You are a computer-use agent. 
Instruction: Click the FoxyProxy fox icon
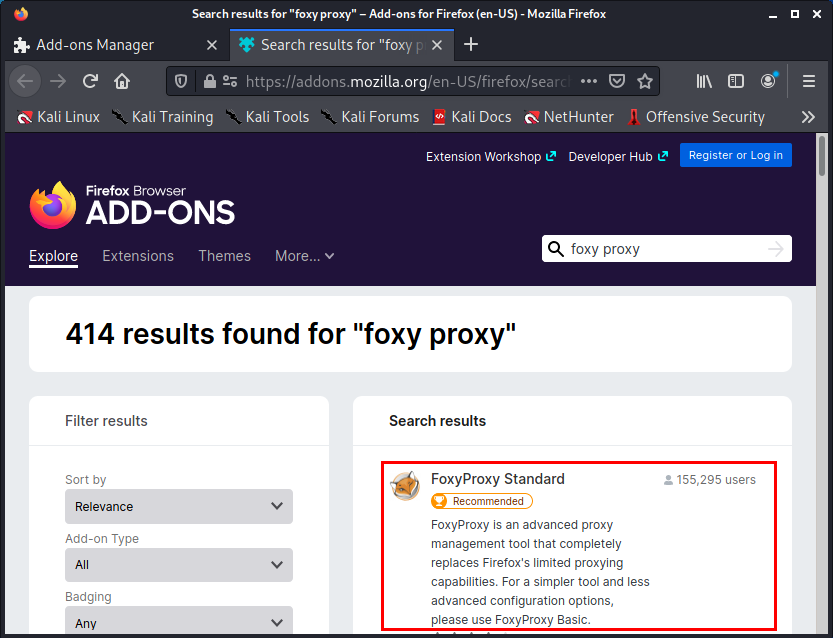tap(405, 486)
